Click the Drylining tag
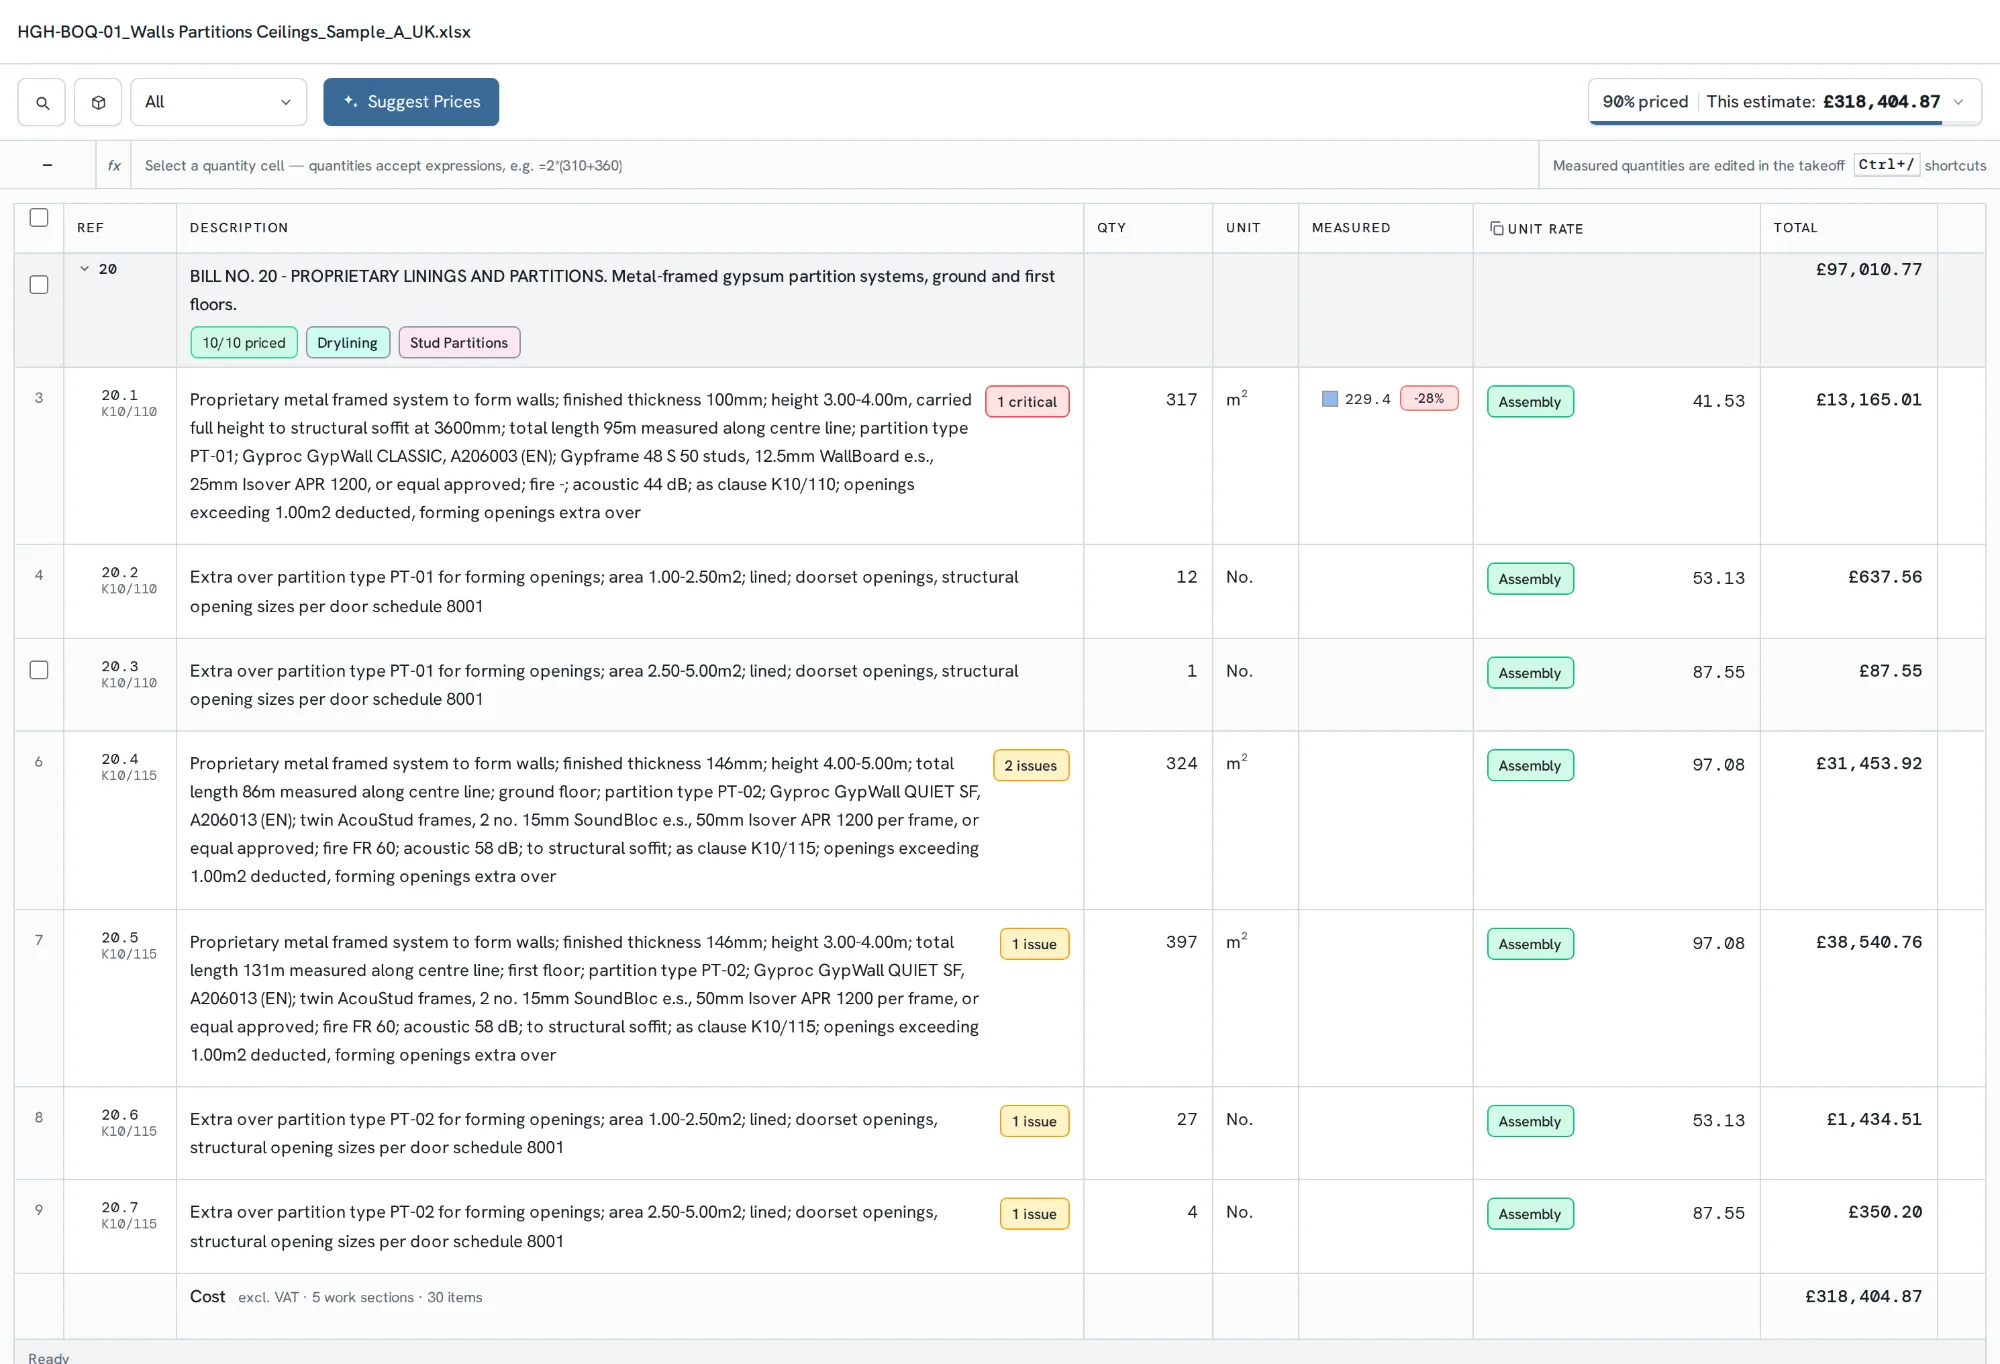The image size is (2000, 1364). pos(347,343)
